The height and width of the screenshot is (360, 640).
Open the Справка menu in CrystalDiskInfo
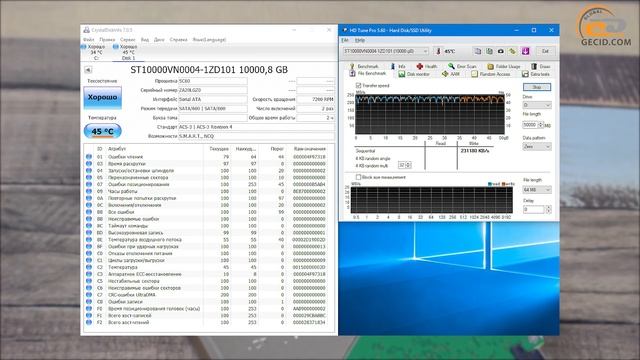(x=178, y=40)
